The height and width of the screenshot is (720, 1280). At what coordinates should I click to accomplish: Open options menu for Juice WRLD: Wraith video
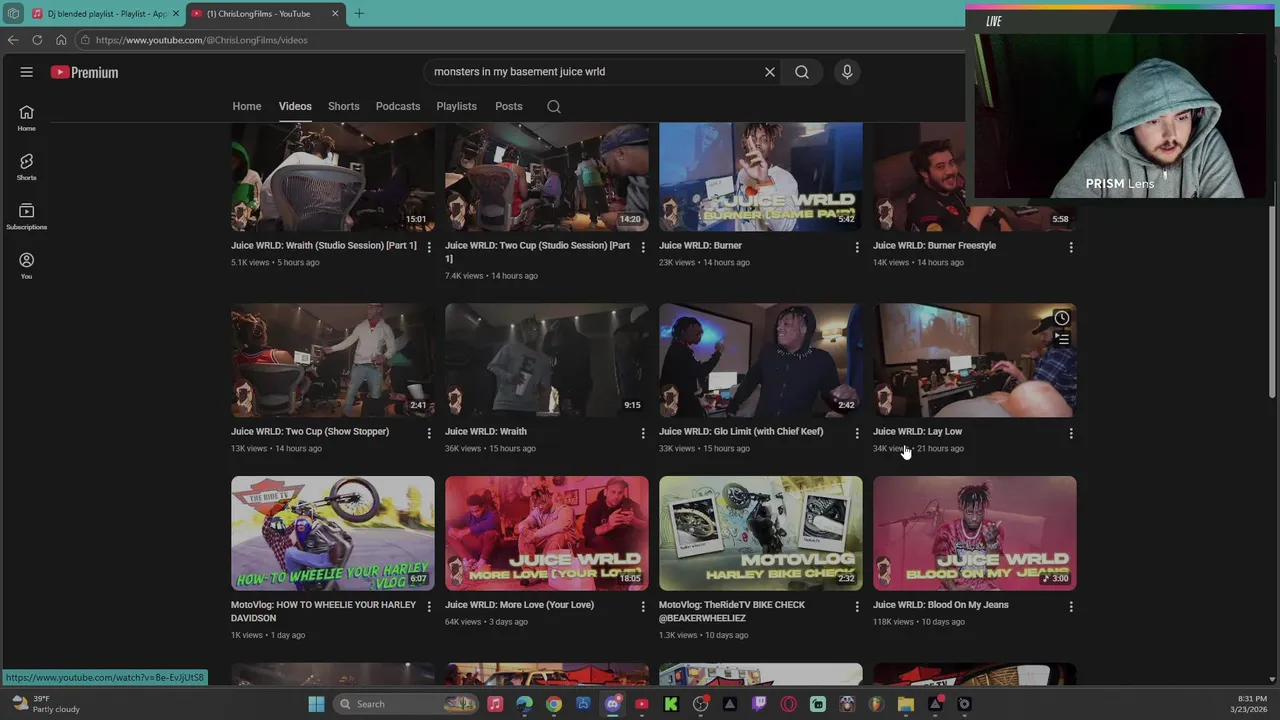point(643,433)
